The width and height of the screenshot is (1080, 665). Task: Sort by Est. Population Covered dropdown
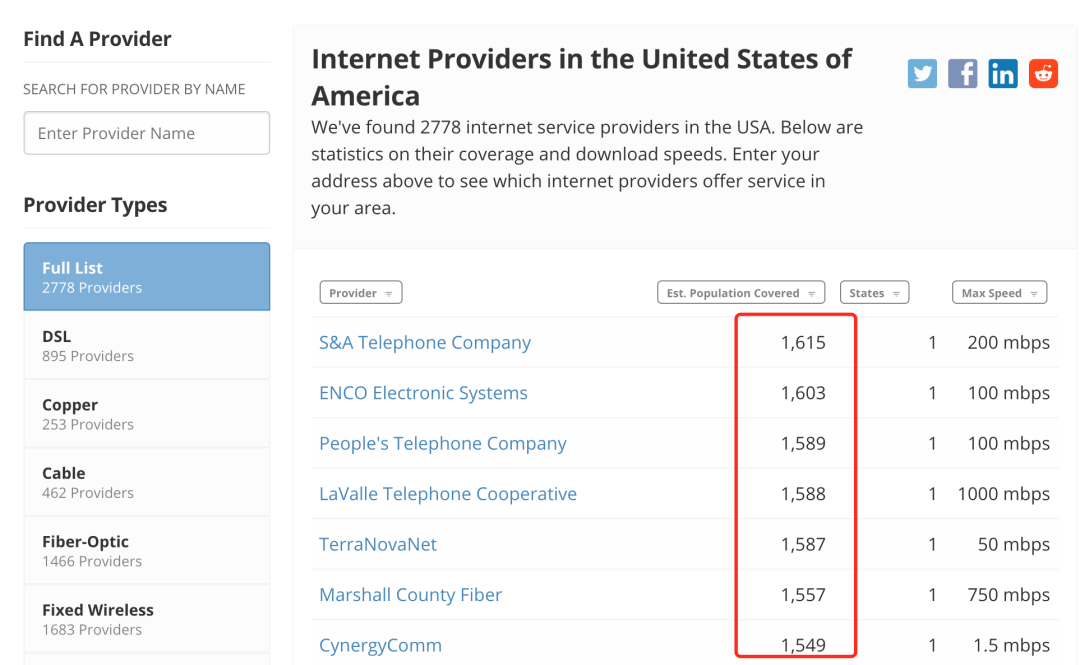coord(740,293)
